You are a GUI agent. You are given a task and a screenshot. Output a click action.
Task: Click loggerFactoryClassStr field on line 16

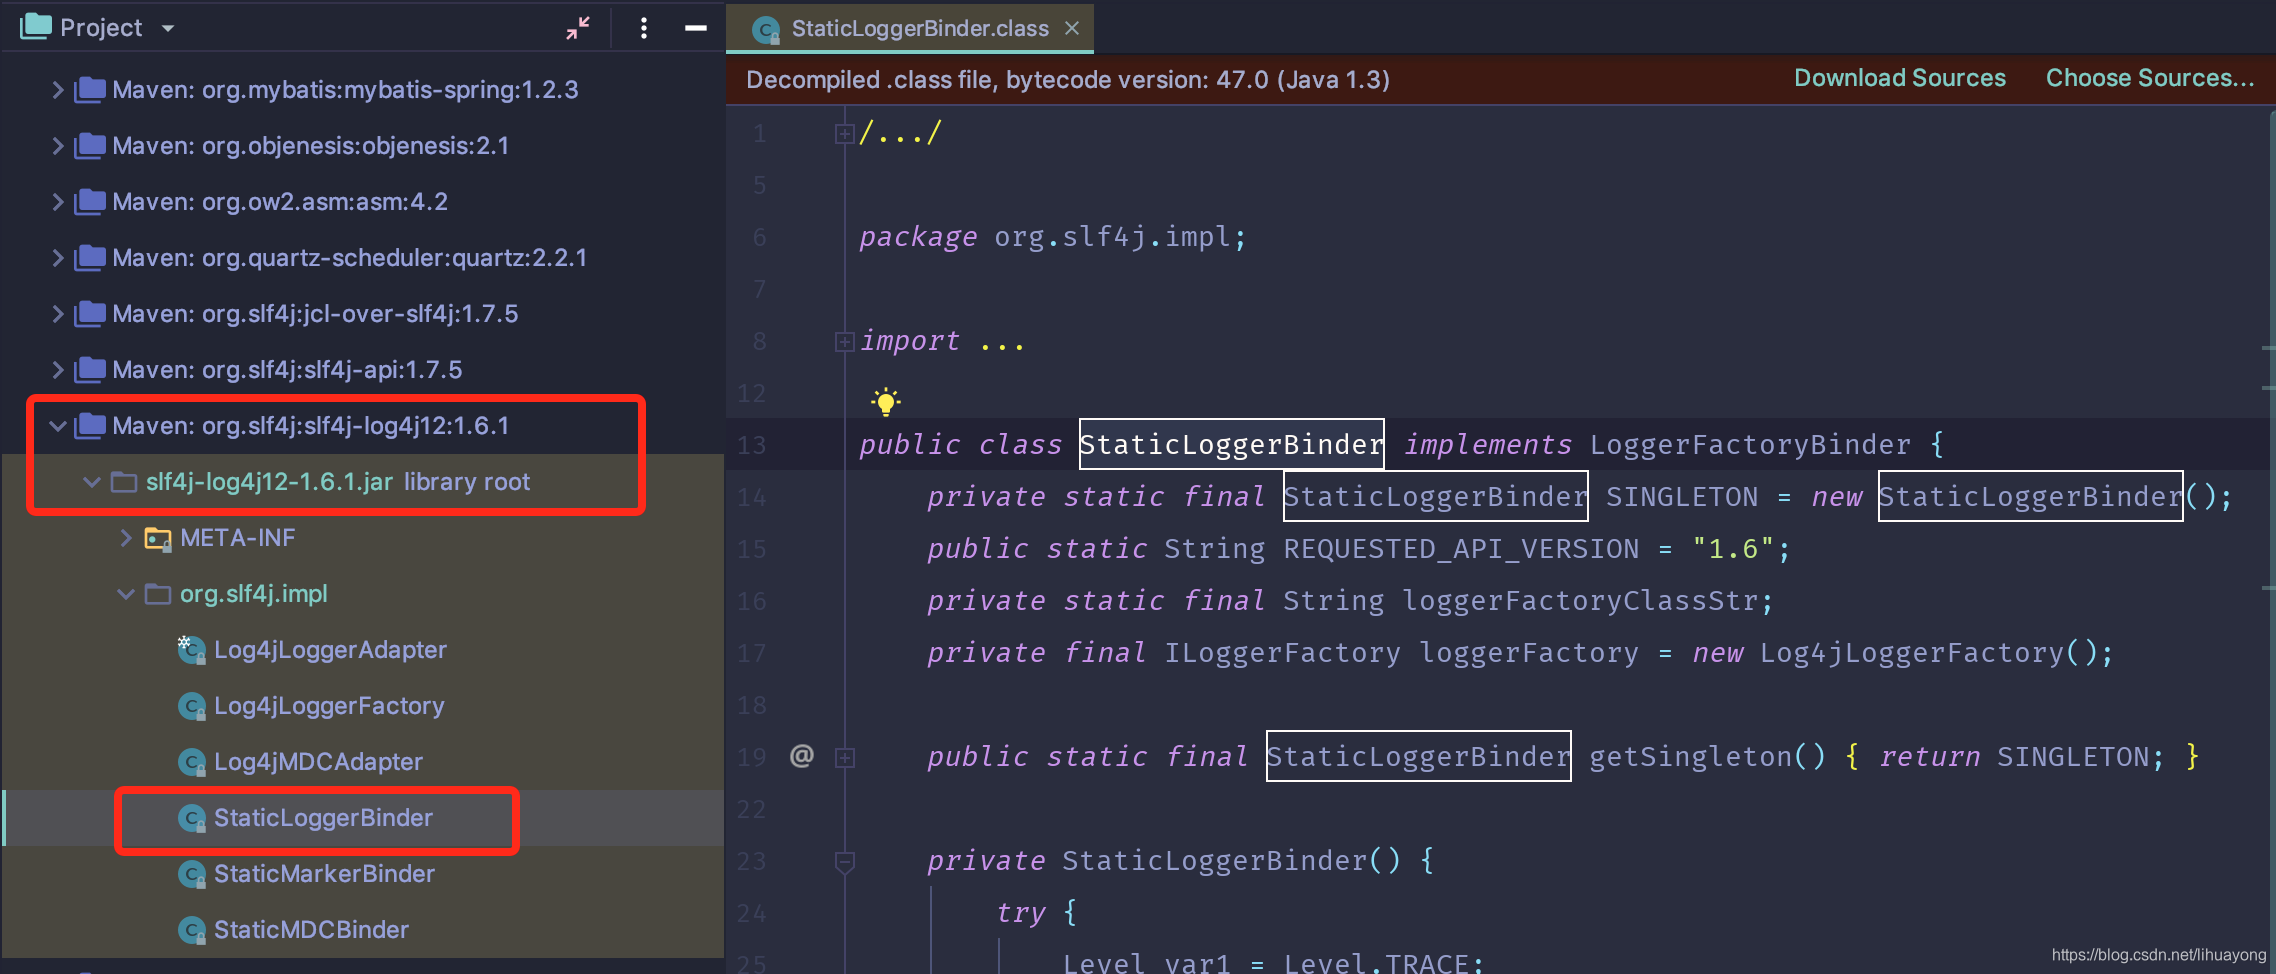pyautogui.click(x=1579, y=601)
